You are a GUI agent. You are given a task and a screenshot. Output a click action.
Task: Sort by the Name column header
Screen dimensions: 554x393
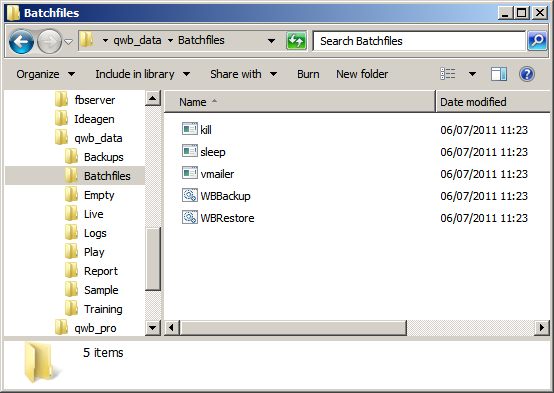click(x=300, y=102)
